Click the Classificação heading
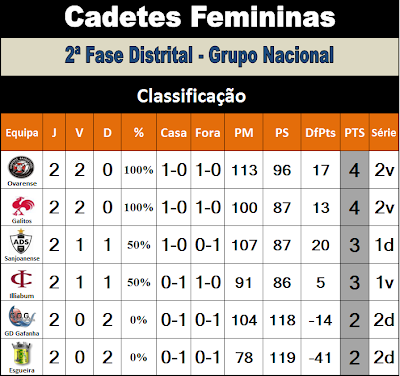Screen dimensions: 400x376 tap(191, 96)
